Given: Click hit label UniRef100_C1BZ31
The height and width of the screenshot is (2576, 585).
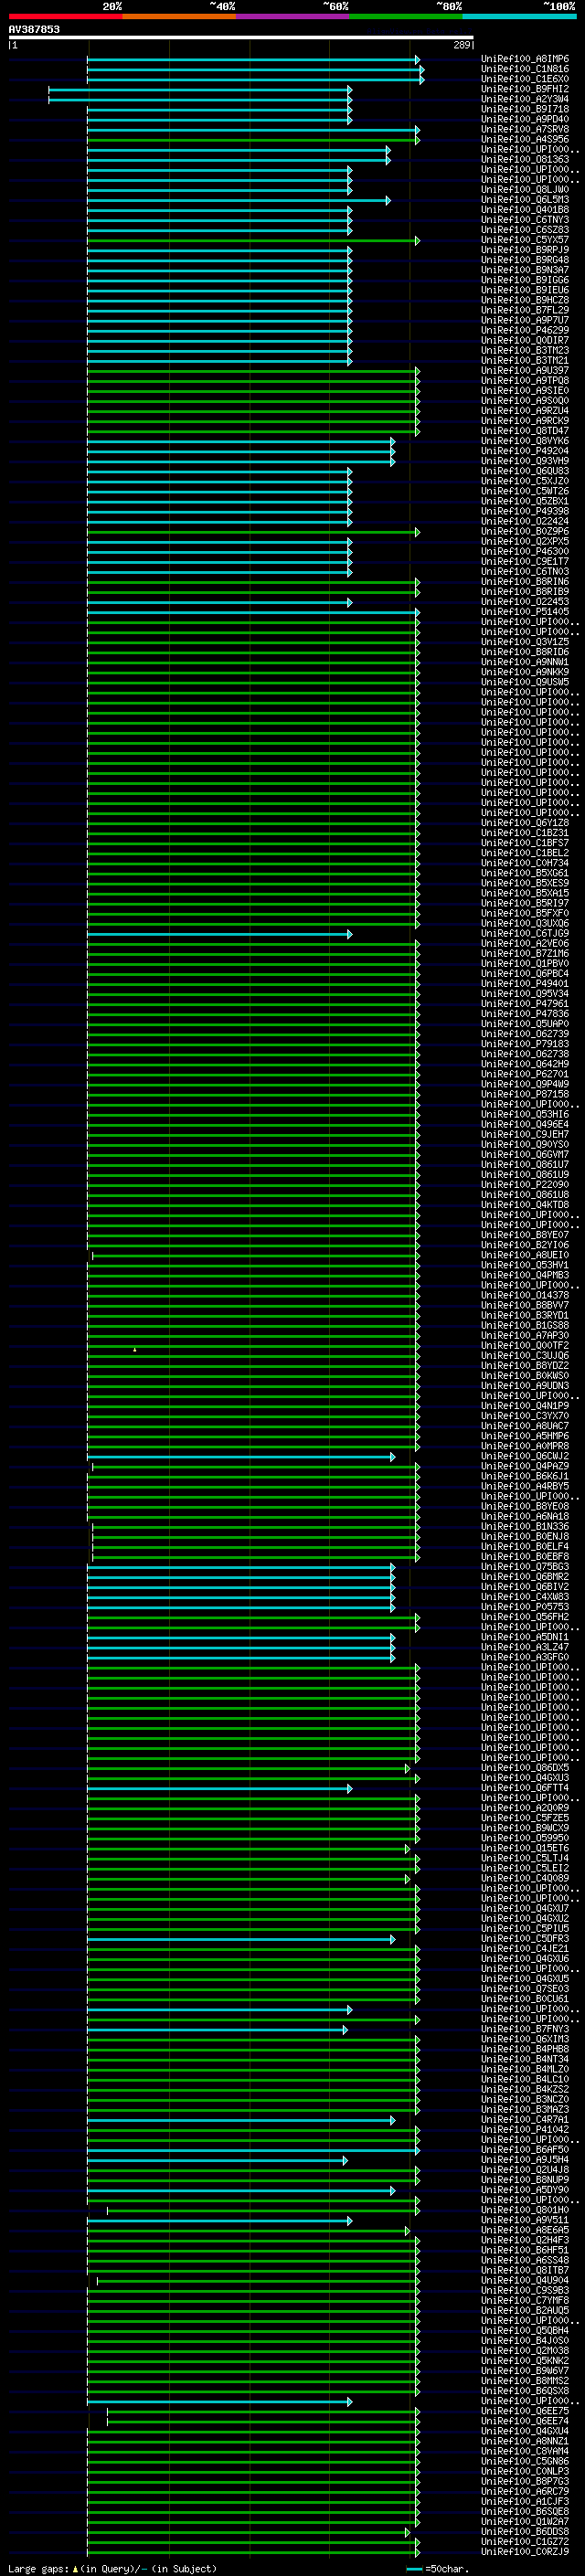Looking at the screenshot, I should click(x=525, y=832).
